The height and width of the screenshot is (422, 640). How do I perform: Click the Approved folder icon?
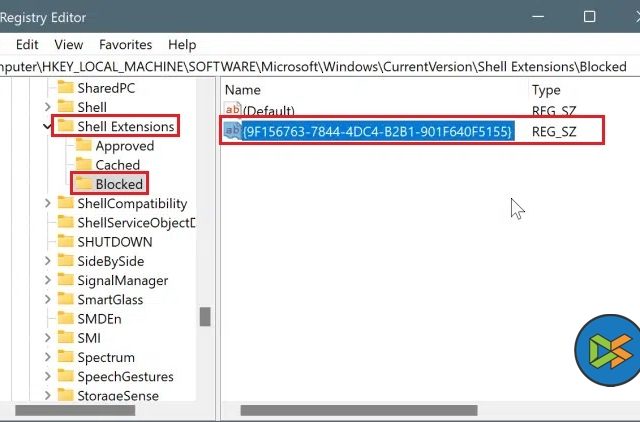[84, 145]
